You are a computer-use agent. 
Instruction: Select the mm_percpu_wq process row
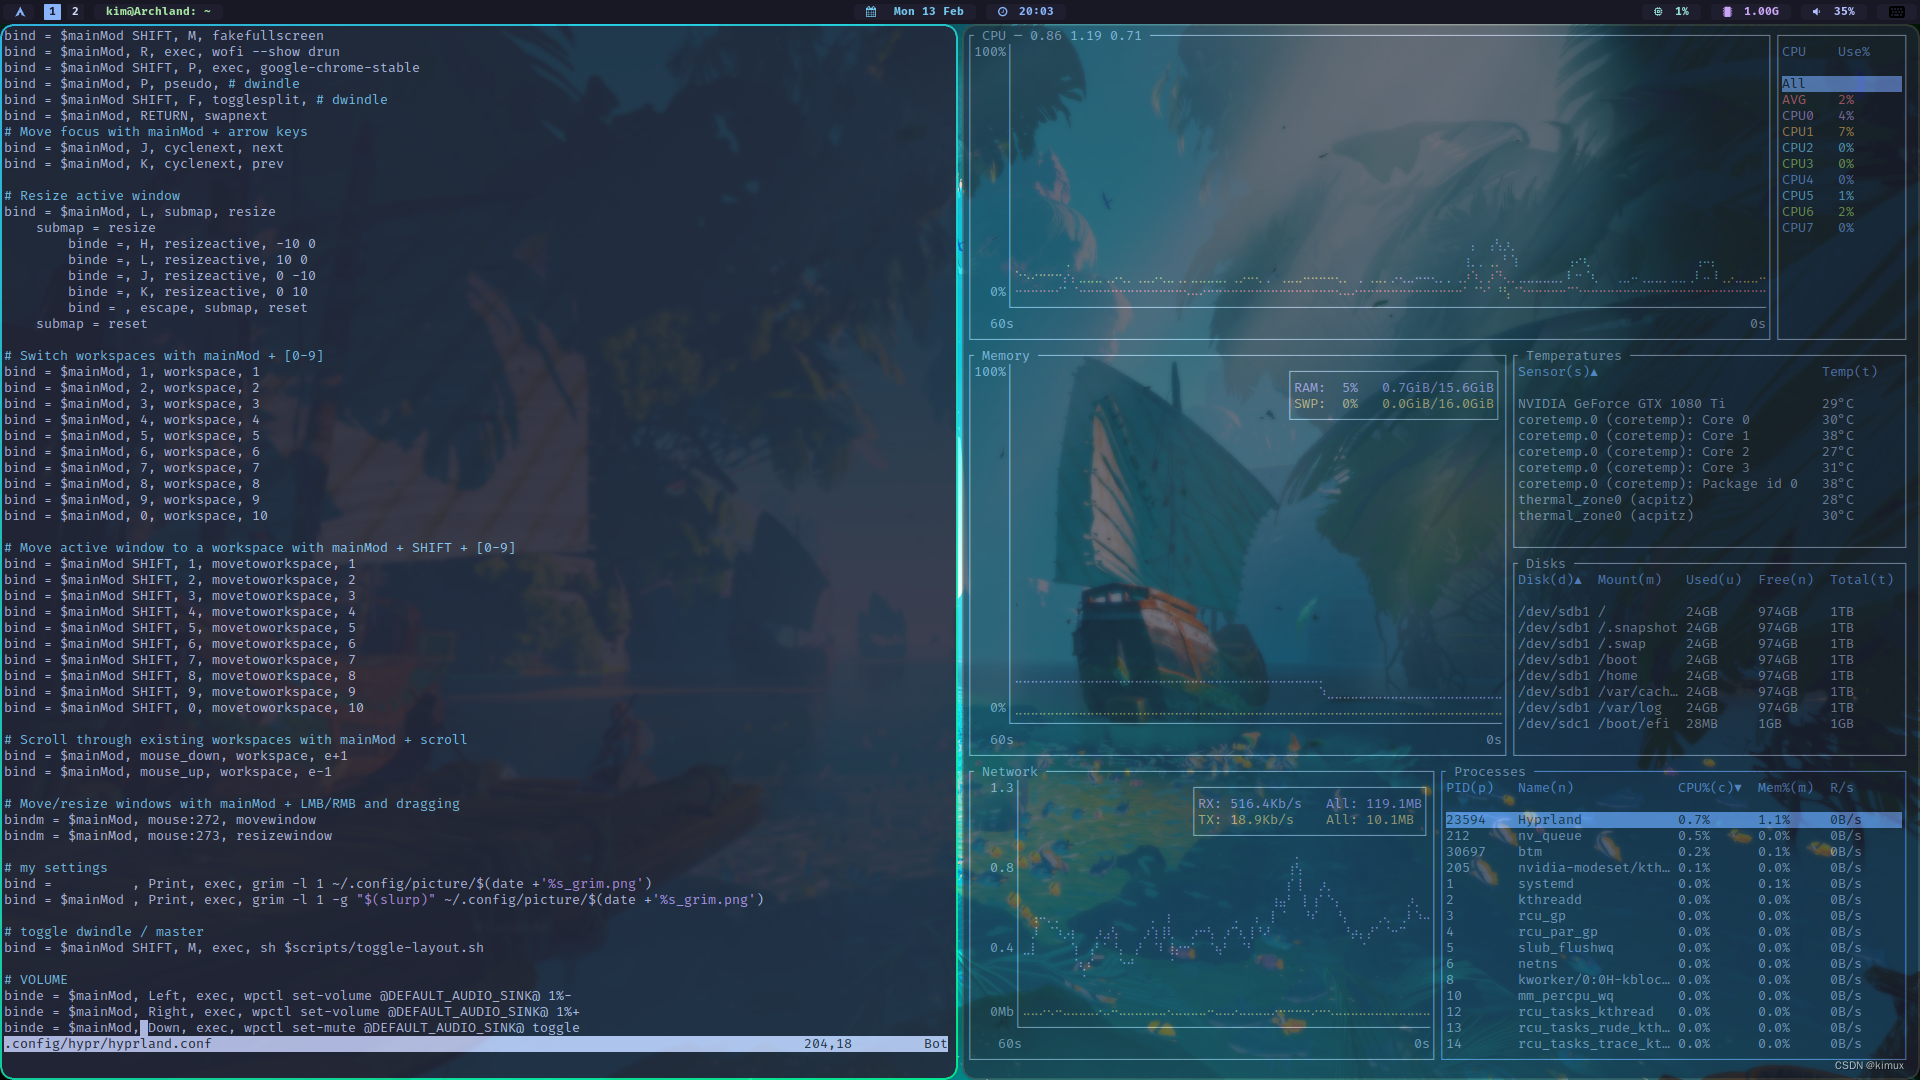1673,996
